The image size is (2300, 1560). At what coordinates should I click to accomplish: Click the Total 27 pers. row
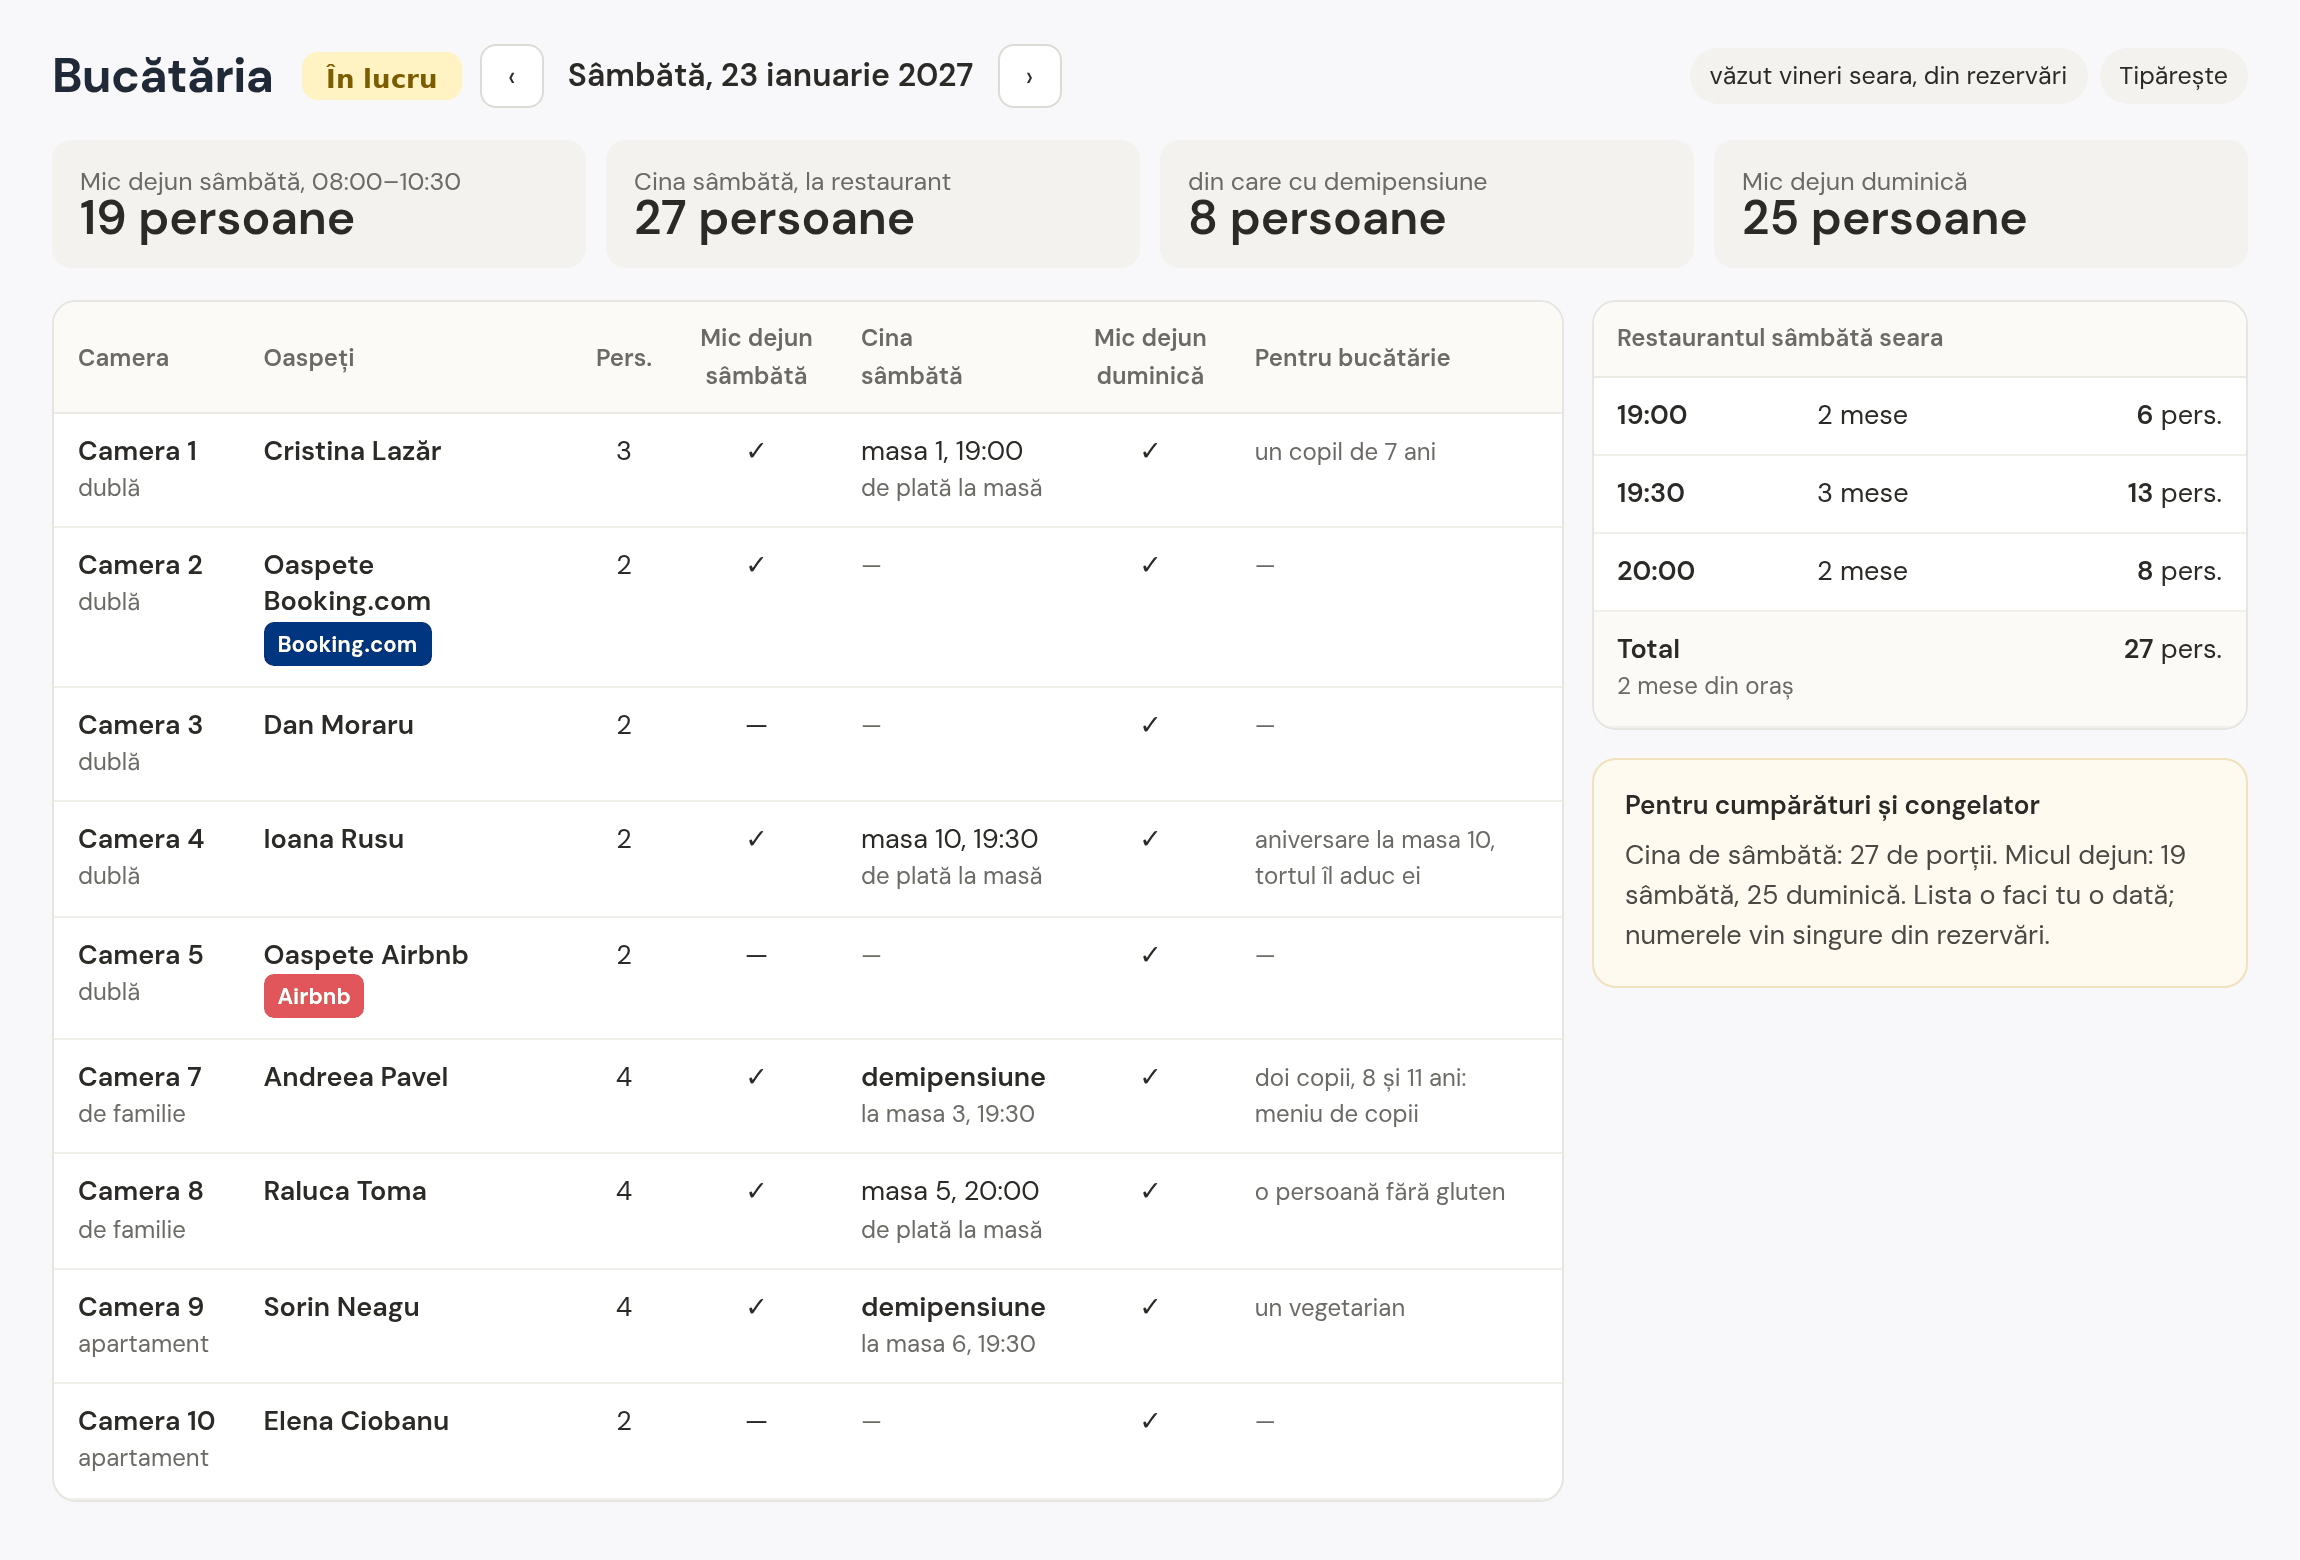[1920, 667]
